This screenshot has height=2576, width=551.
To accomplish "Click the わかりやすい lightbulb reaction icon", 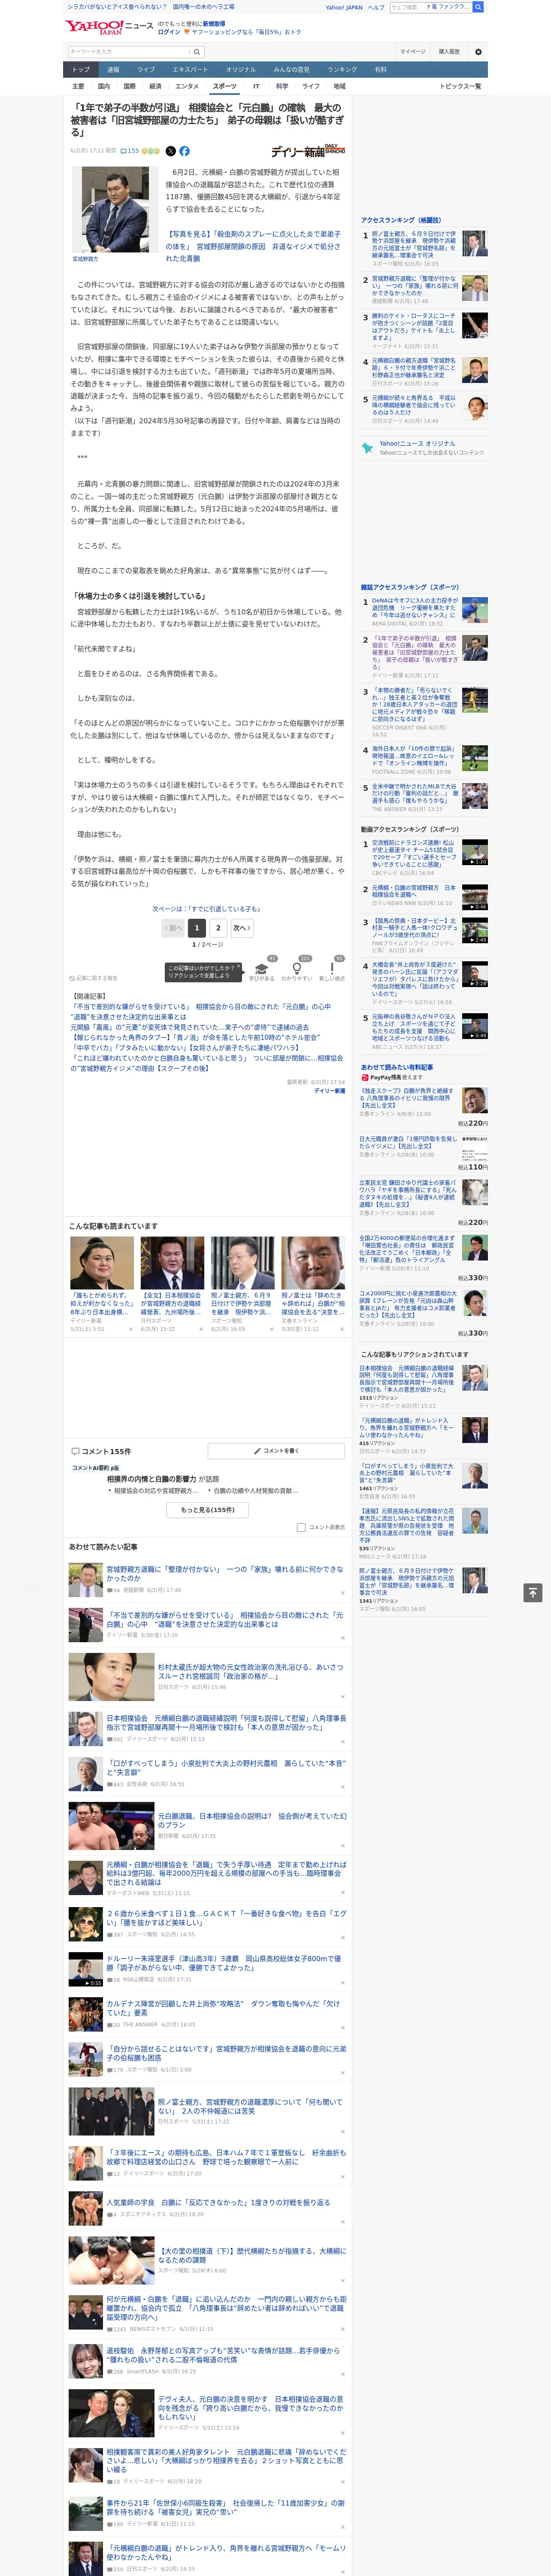I will 297,969.
